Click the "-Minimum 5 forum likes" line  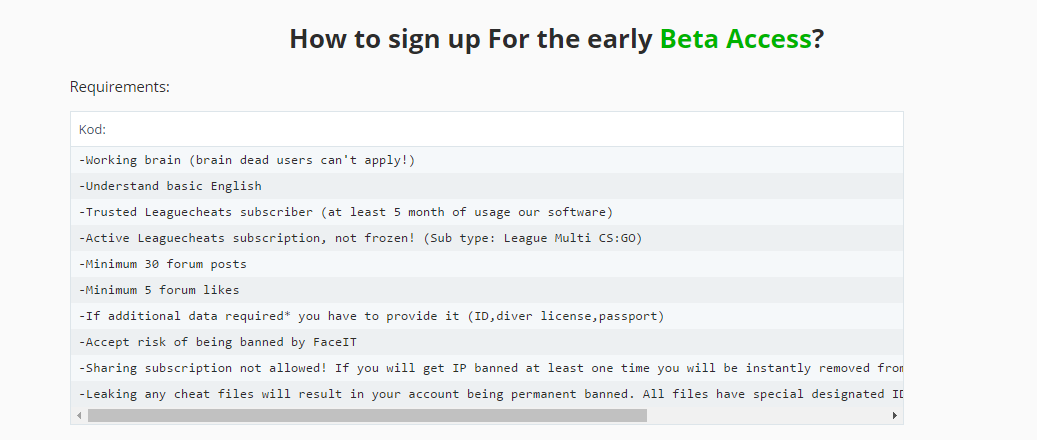click(x=487, y=290)
